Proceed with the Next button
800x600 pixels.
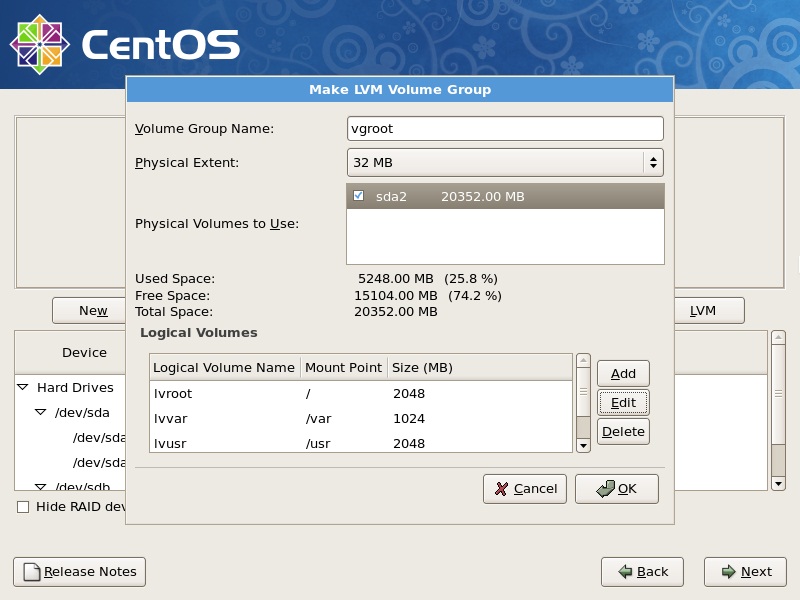pos(745,572)
